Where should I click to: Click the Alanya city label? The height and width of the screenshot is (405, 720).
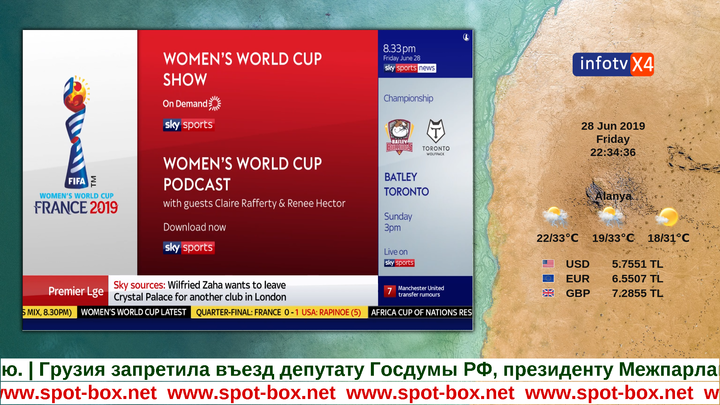[x=613, y=196]
